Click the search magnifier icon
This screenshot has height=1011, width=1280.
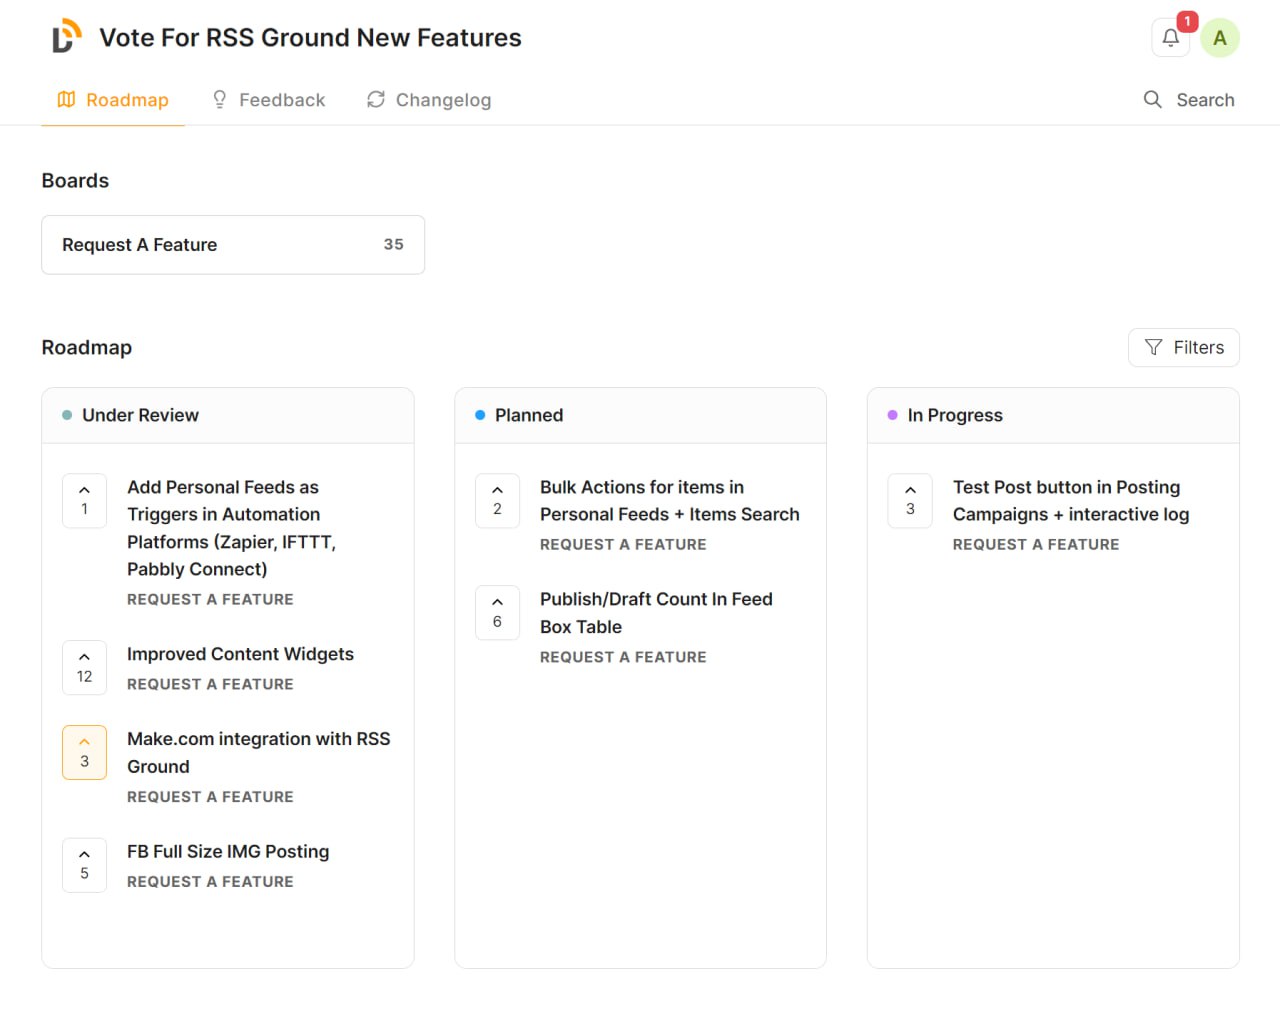tap(1152, 99)
